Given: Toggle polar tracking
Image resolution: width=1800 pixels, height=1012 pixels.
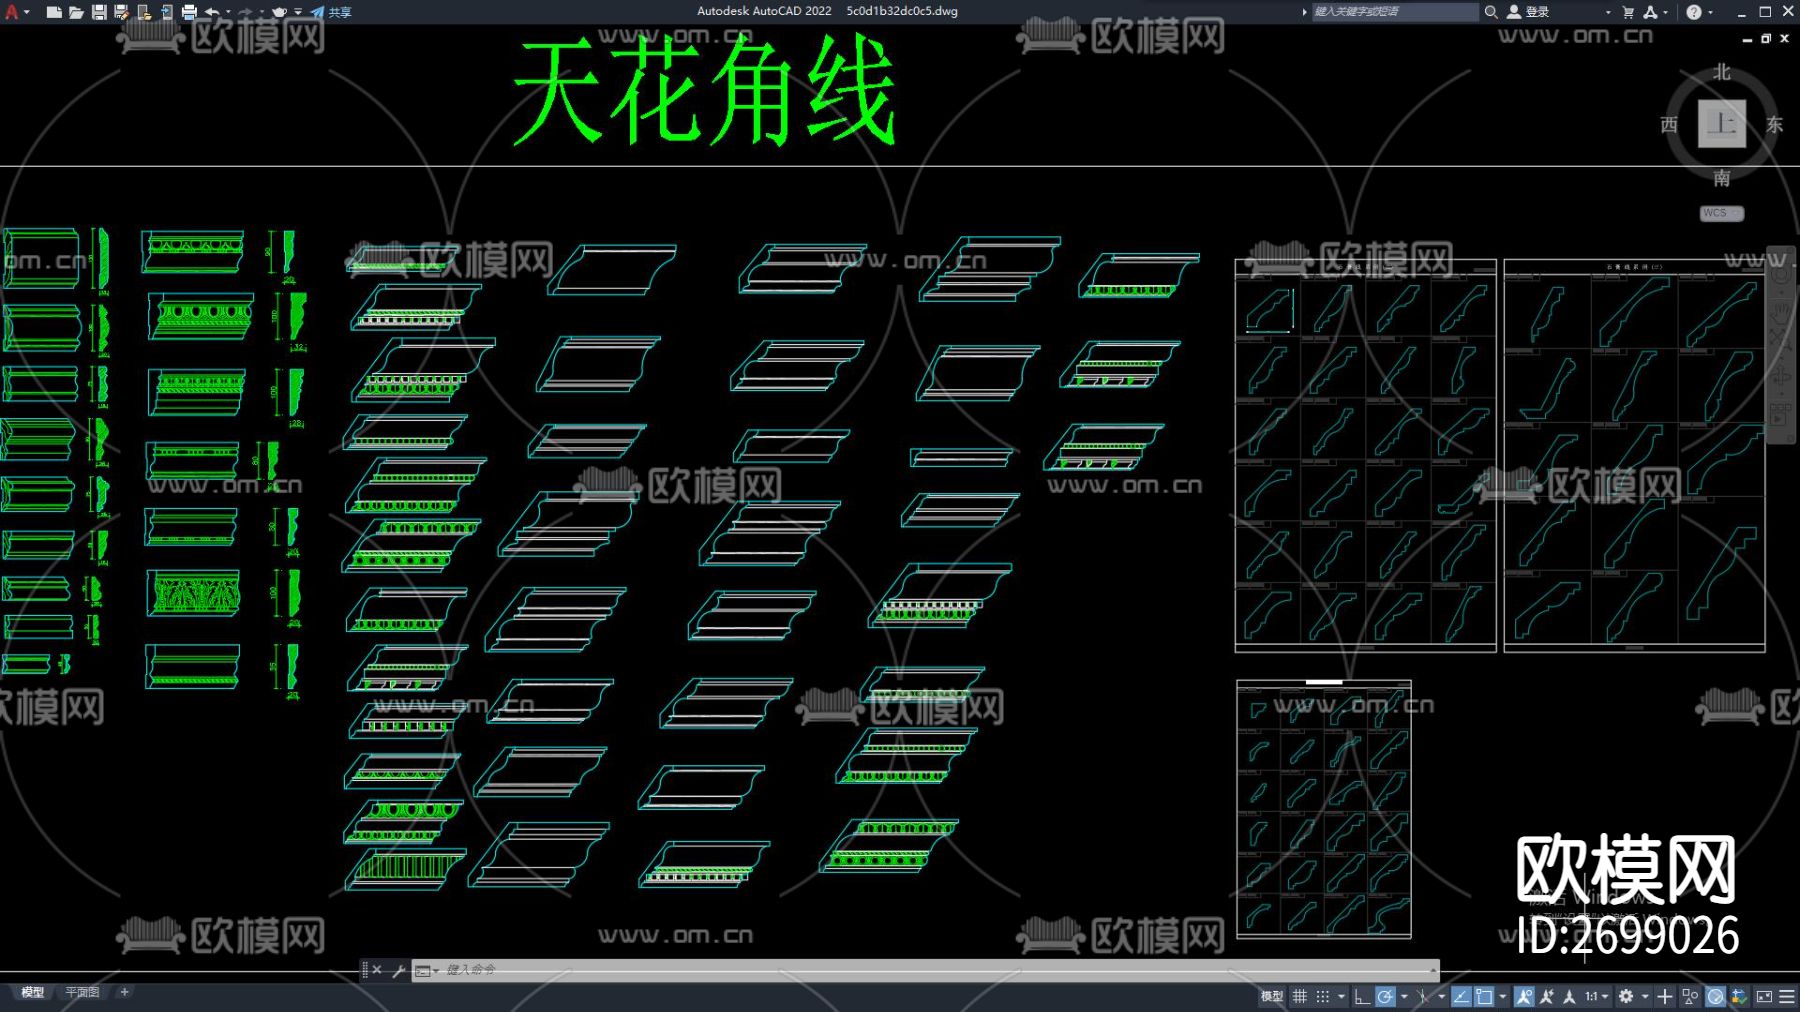Looking at the screenshot, I should point(1385,996).
